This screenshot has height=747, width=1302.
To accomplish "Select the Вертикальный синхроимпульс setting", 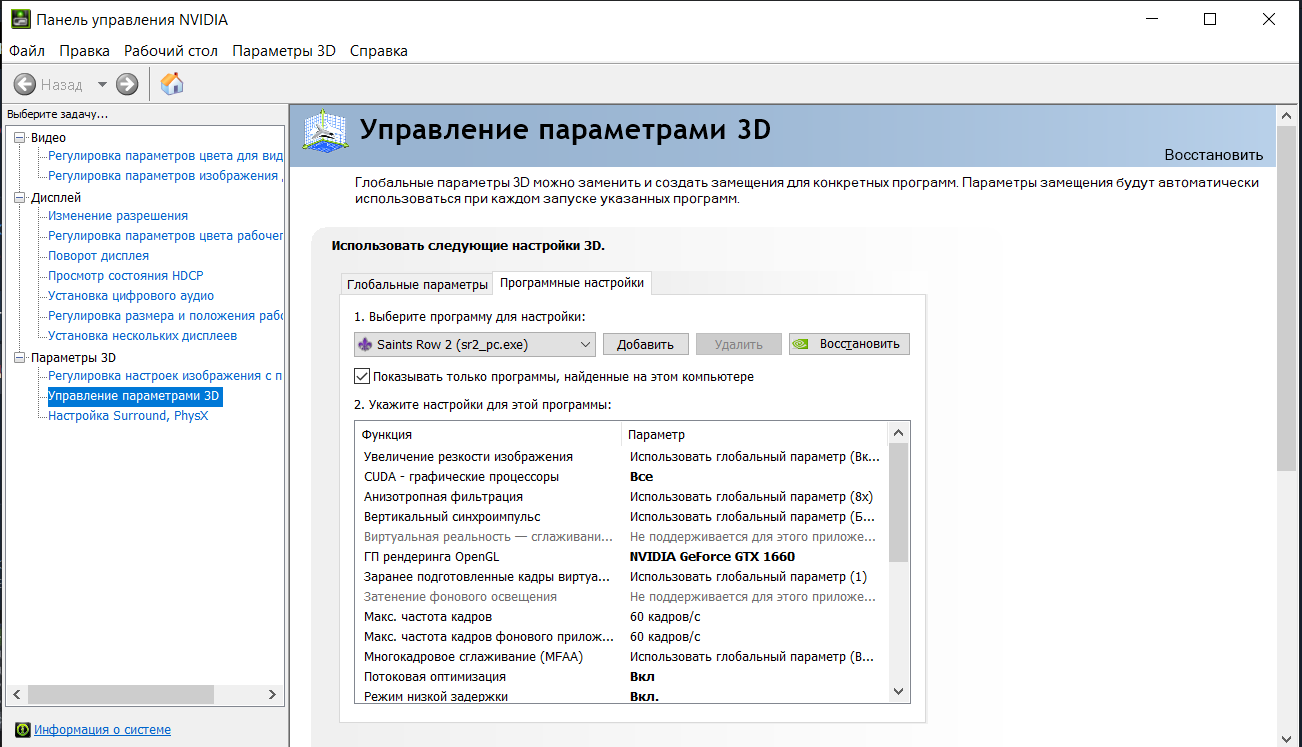I will (x=621, y=517).
